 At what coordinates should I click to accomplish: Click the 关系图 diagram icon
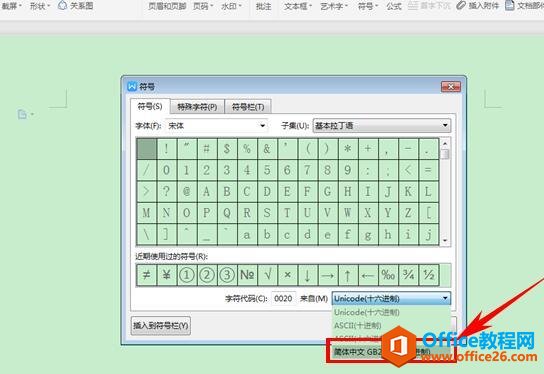[63, 6]
